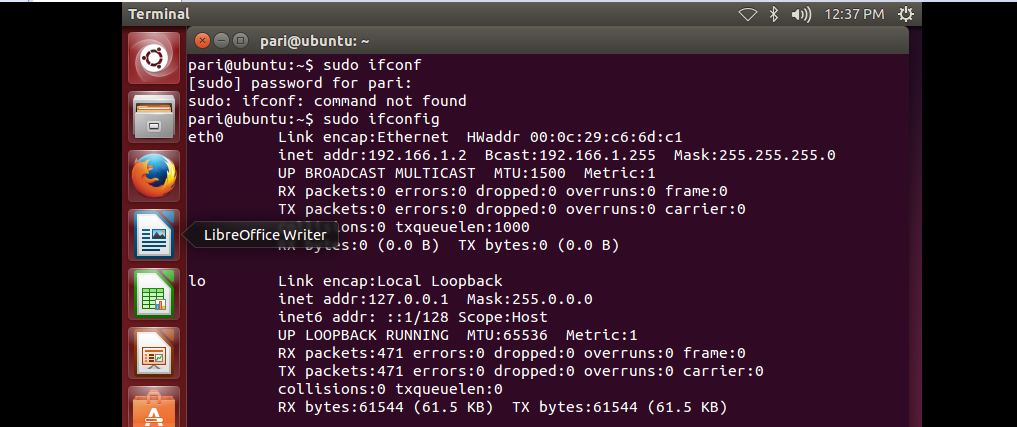Open the Files manager from launcher
The image size is (1017, 427).
point(154,118)
